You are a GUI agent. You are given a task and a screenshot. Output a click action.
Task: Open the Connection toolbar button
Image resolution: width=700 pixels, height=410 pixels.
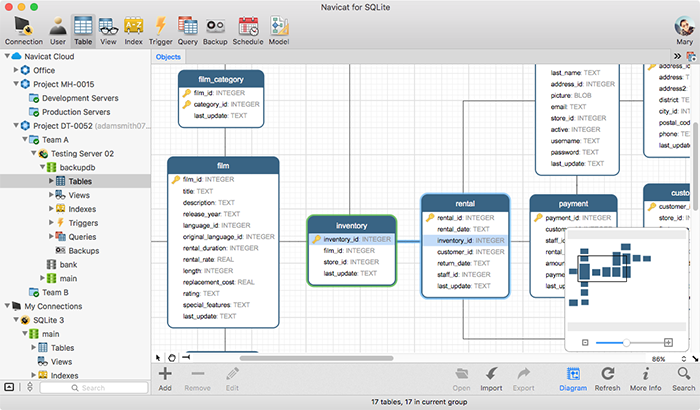24,31
